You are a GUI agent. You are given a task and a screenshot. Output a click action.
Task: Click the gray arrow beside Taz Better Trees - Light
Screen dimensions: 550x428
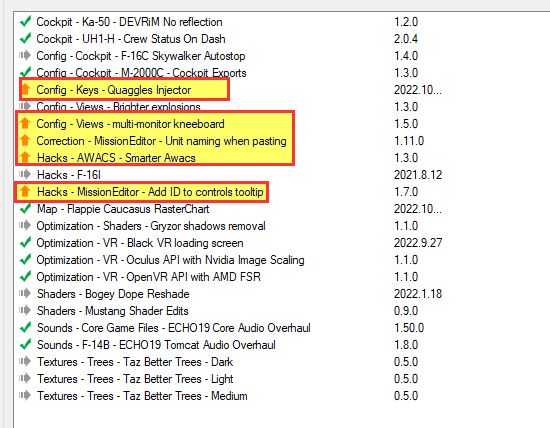(x=25, y=378)
